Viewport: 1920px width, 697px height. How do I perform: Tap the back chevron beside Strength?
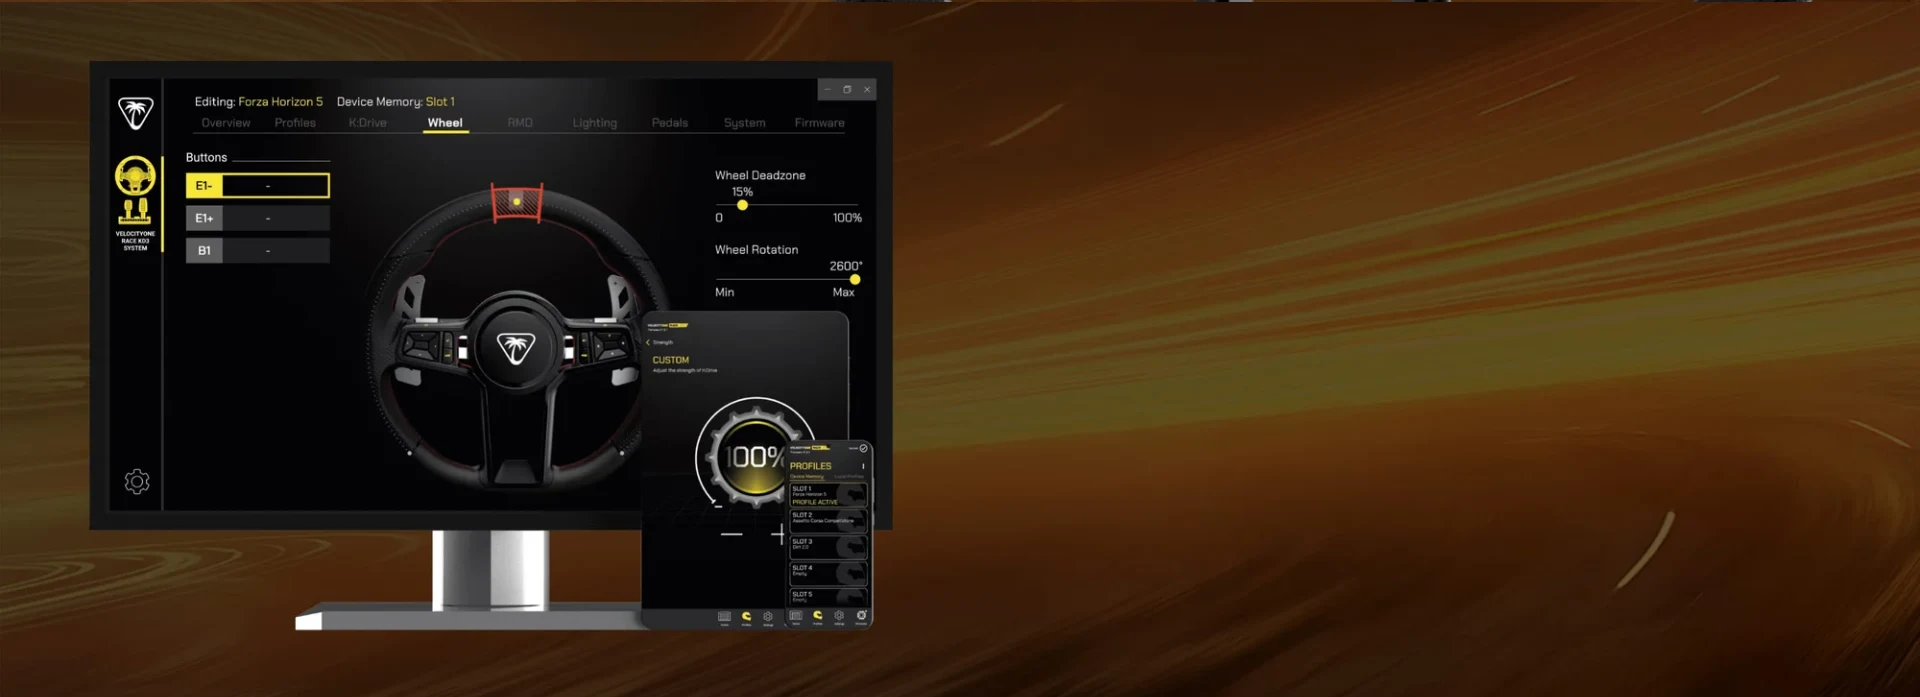tap(648, 342)
